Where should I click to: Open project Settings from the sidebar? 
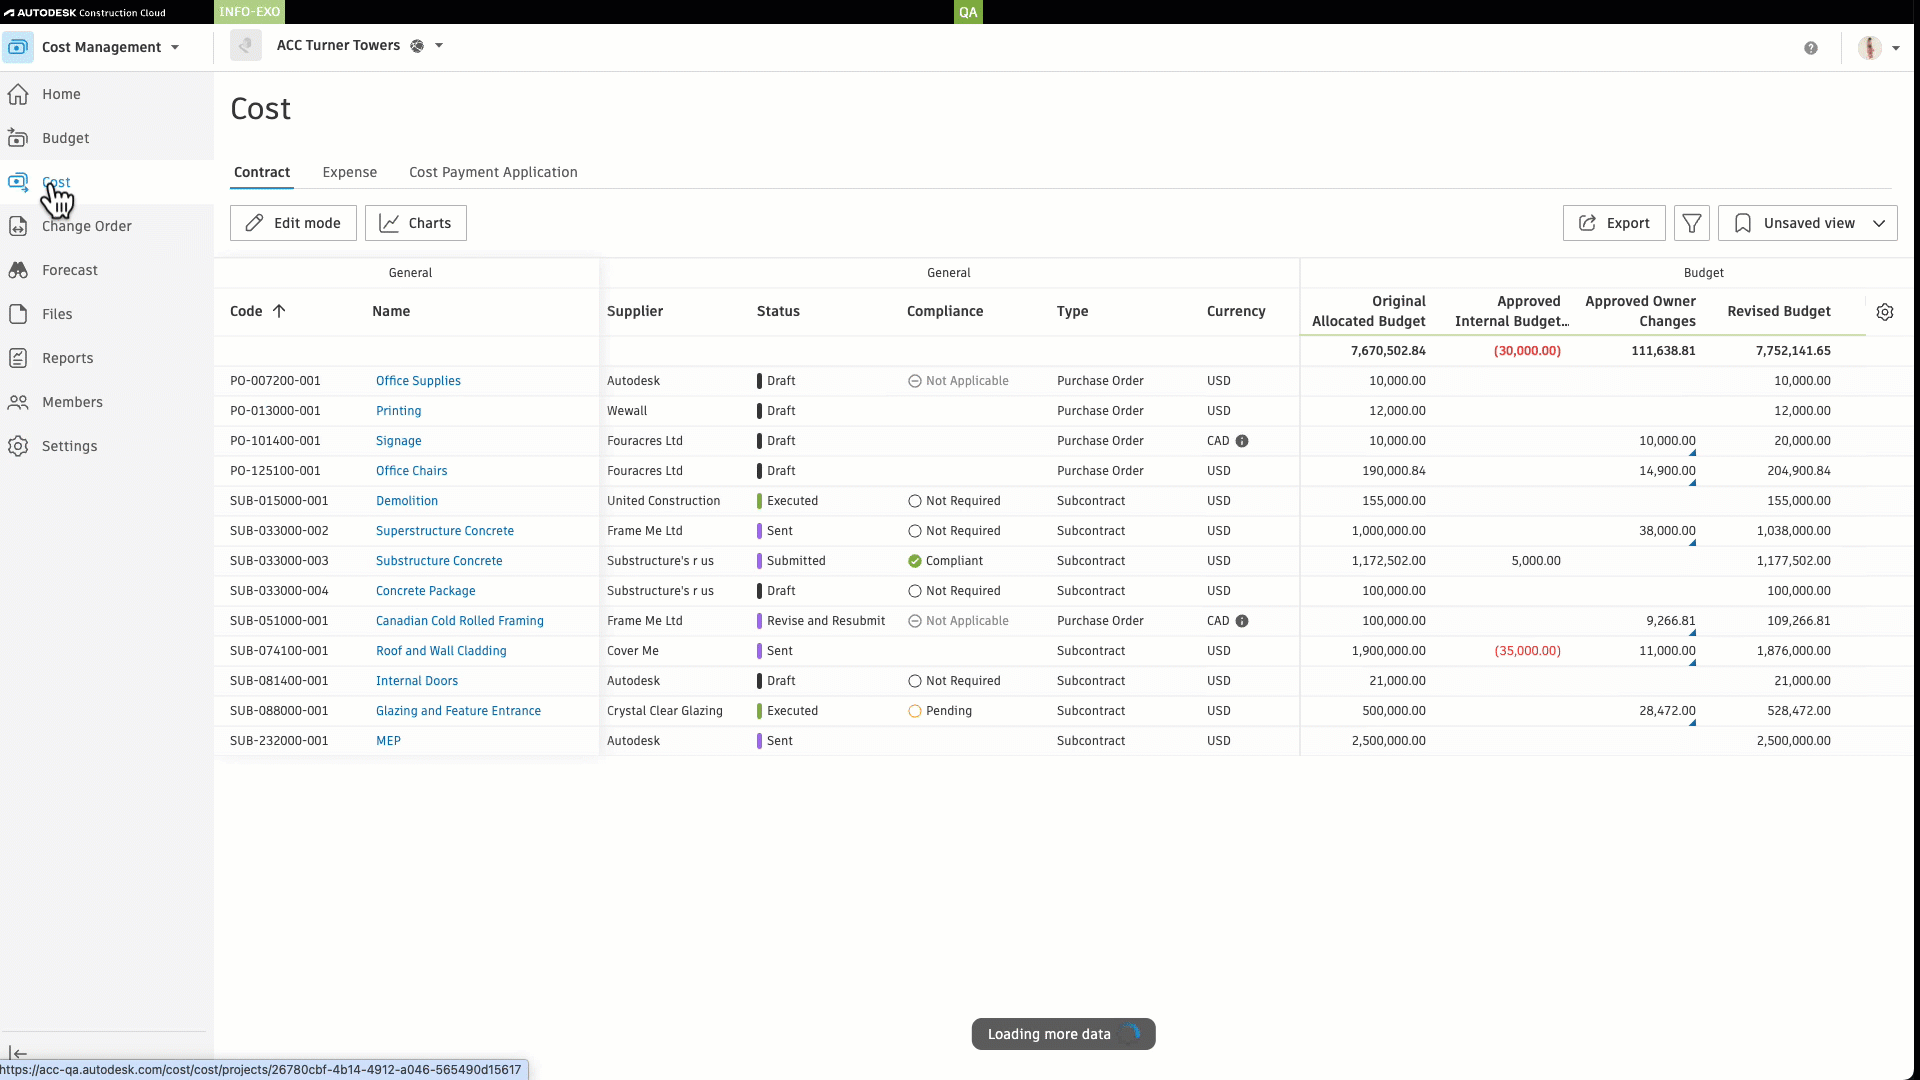click(x=68, y=446)
